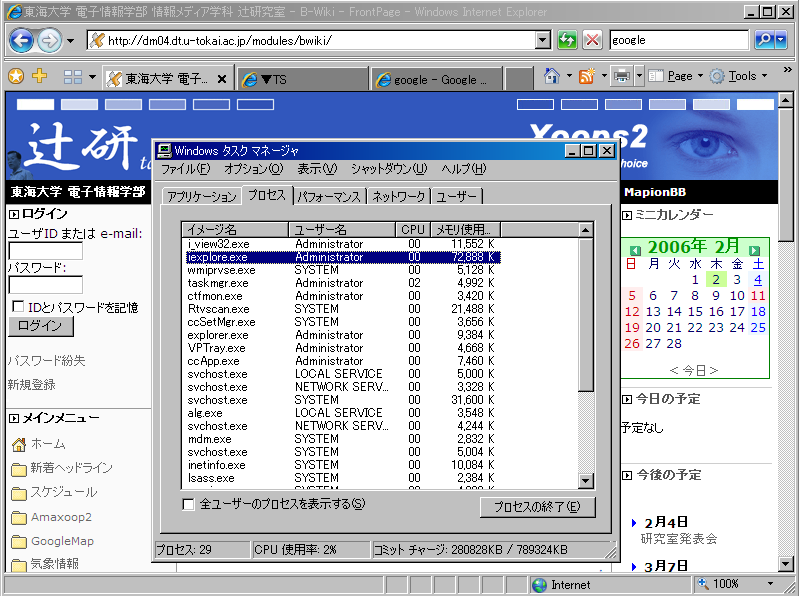Open ファイル(F) menu in Task Manager

pyautogui.click(x=185, y=169)
